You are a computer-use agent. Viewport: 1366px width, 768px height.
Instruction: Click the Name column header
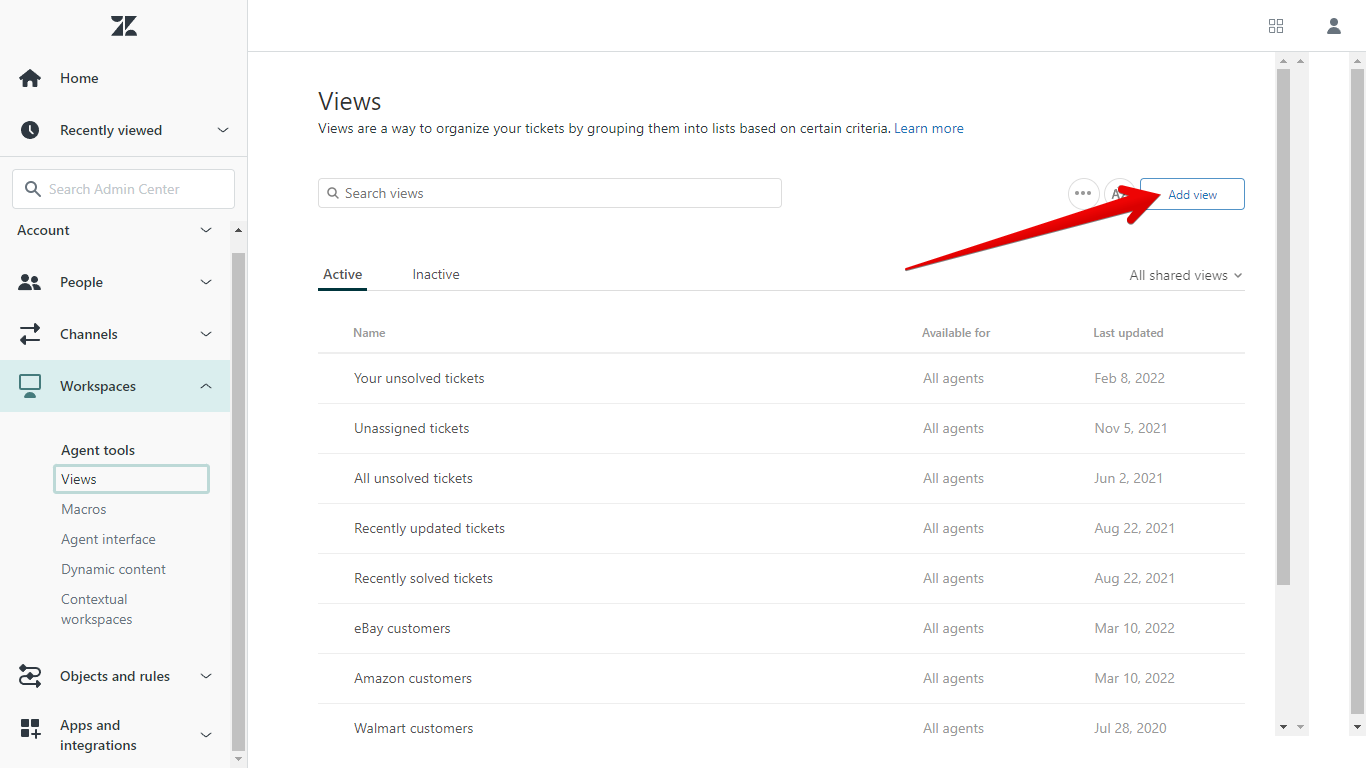coord(369,333)
